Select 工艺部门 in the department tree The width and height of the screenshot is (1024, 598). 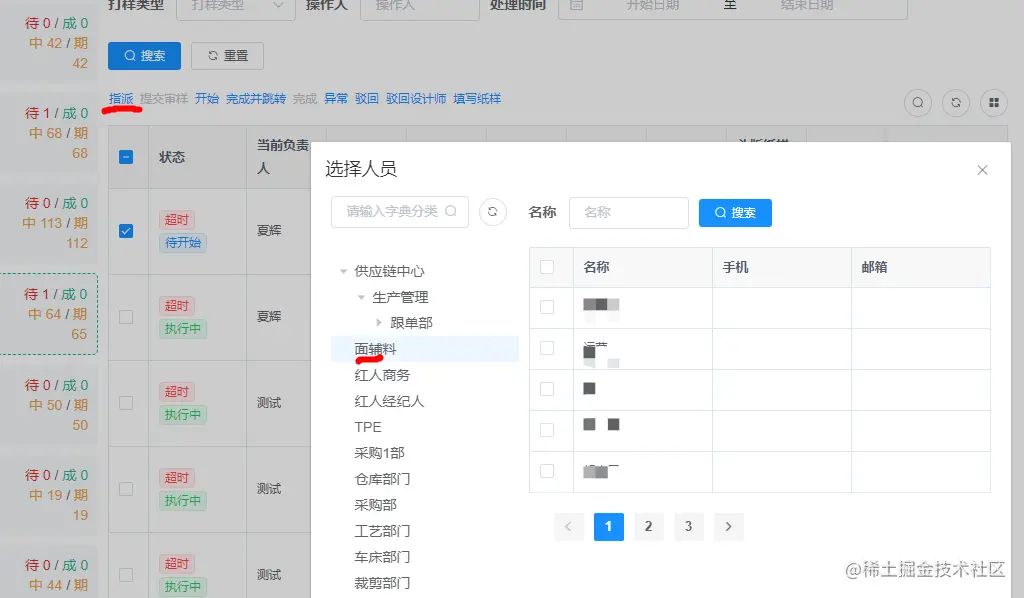coord(382,531)
